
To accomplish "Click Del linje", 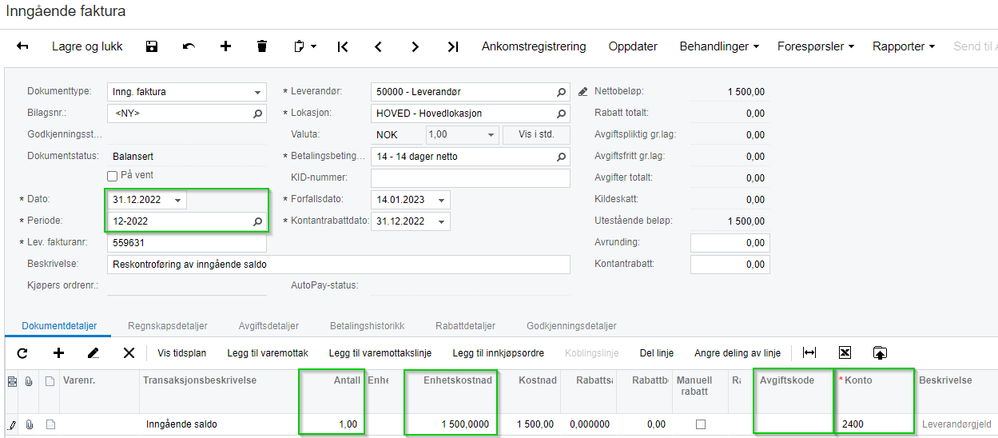I will click(656, 353).
